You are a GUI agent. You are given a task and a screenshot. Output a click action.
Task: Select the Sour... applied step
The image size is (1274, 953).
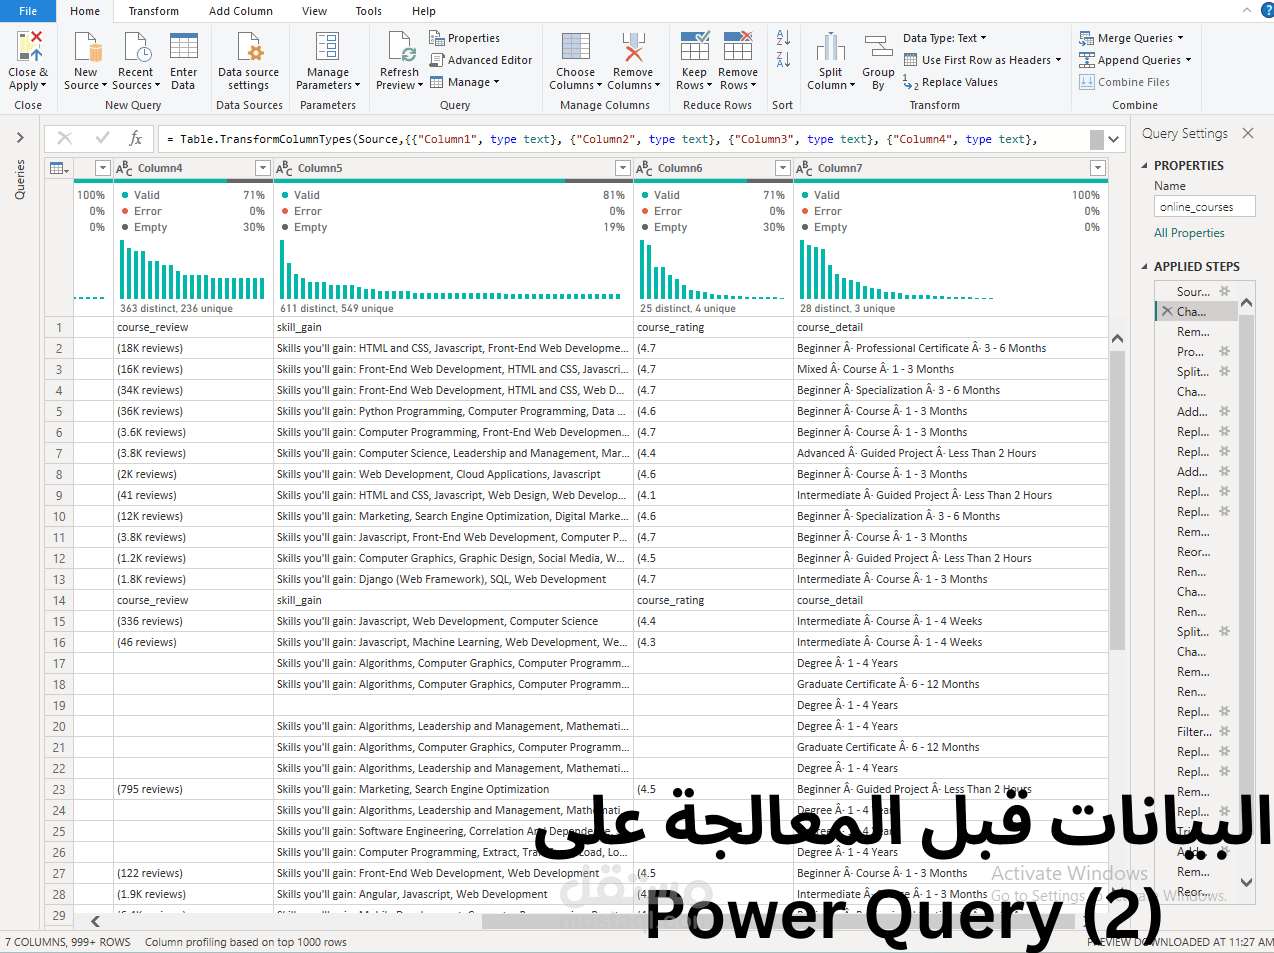pos(1194,291)
